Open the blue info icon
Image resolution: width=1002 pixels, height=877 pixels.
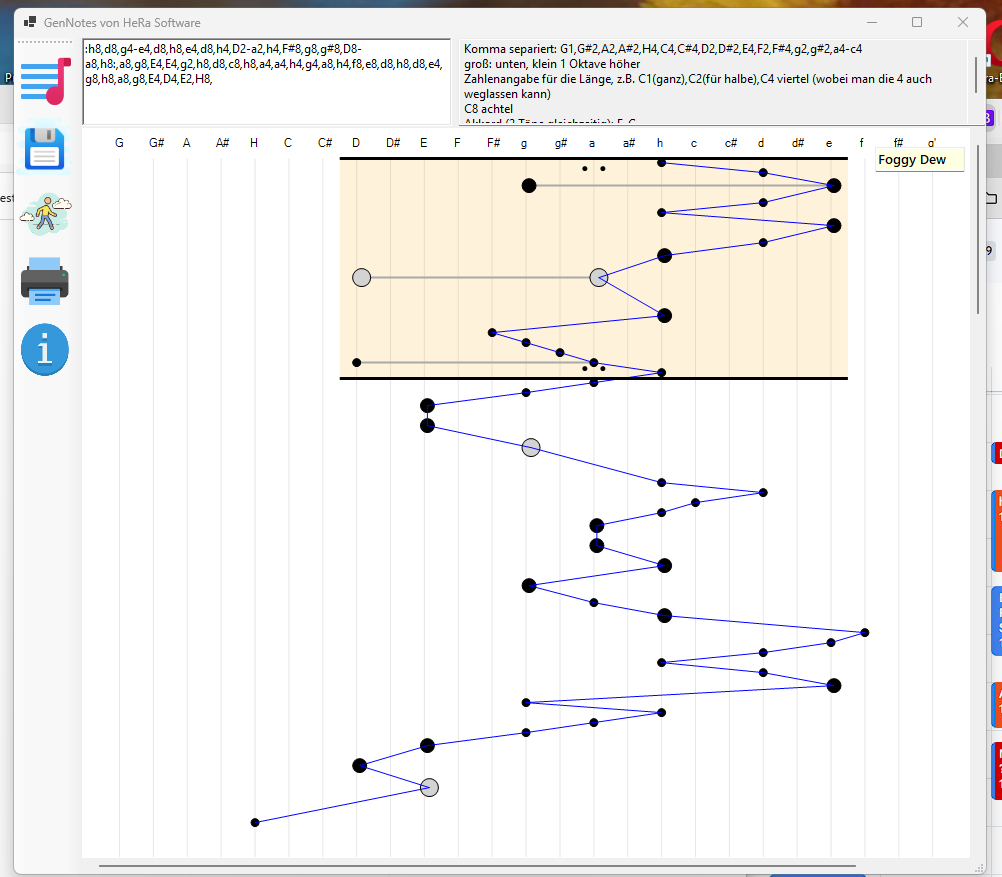coord(46,350)
